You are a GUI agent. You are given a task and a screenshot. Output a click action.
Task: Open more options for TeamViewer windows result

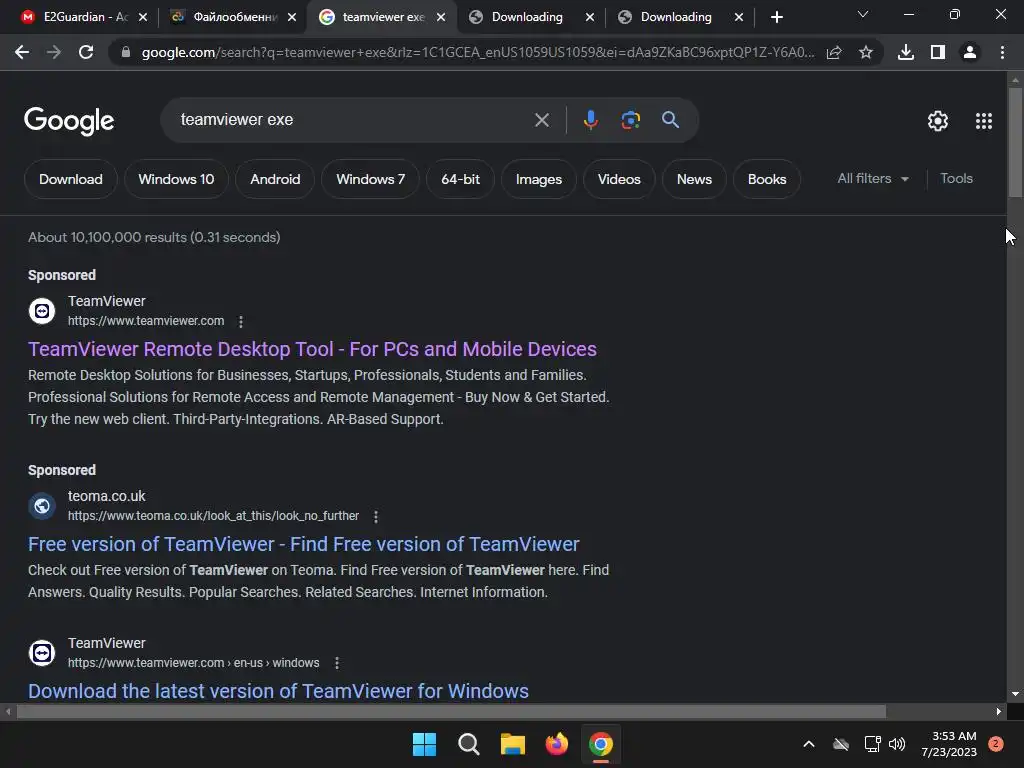click(x=337, y=663)
